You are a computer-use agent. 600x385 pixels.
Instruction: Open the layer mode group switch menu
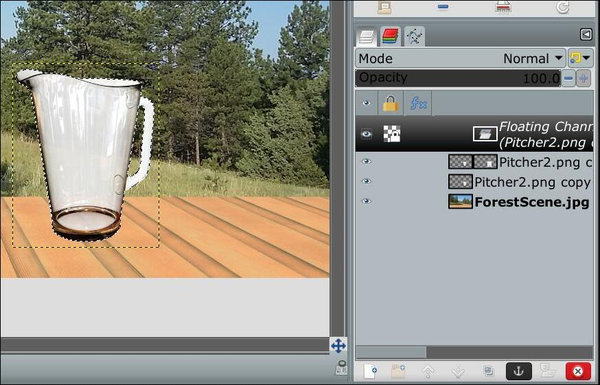pos(580,58)
